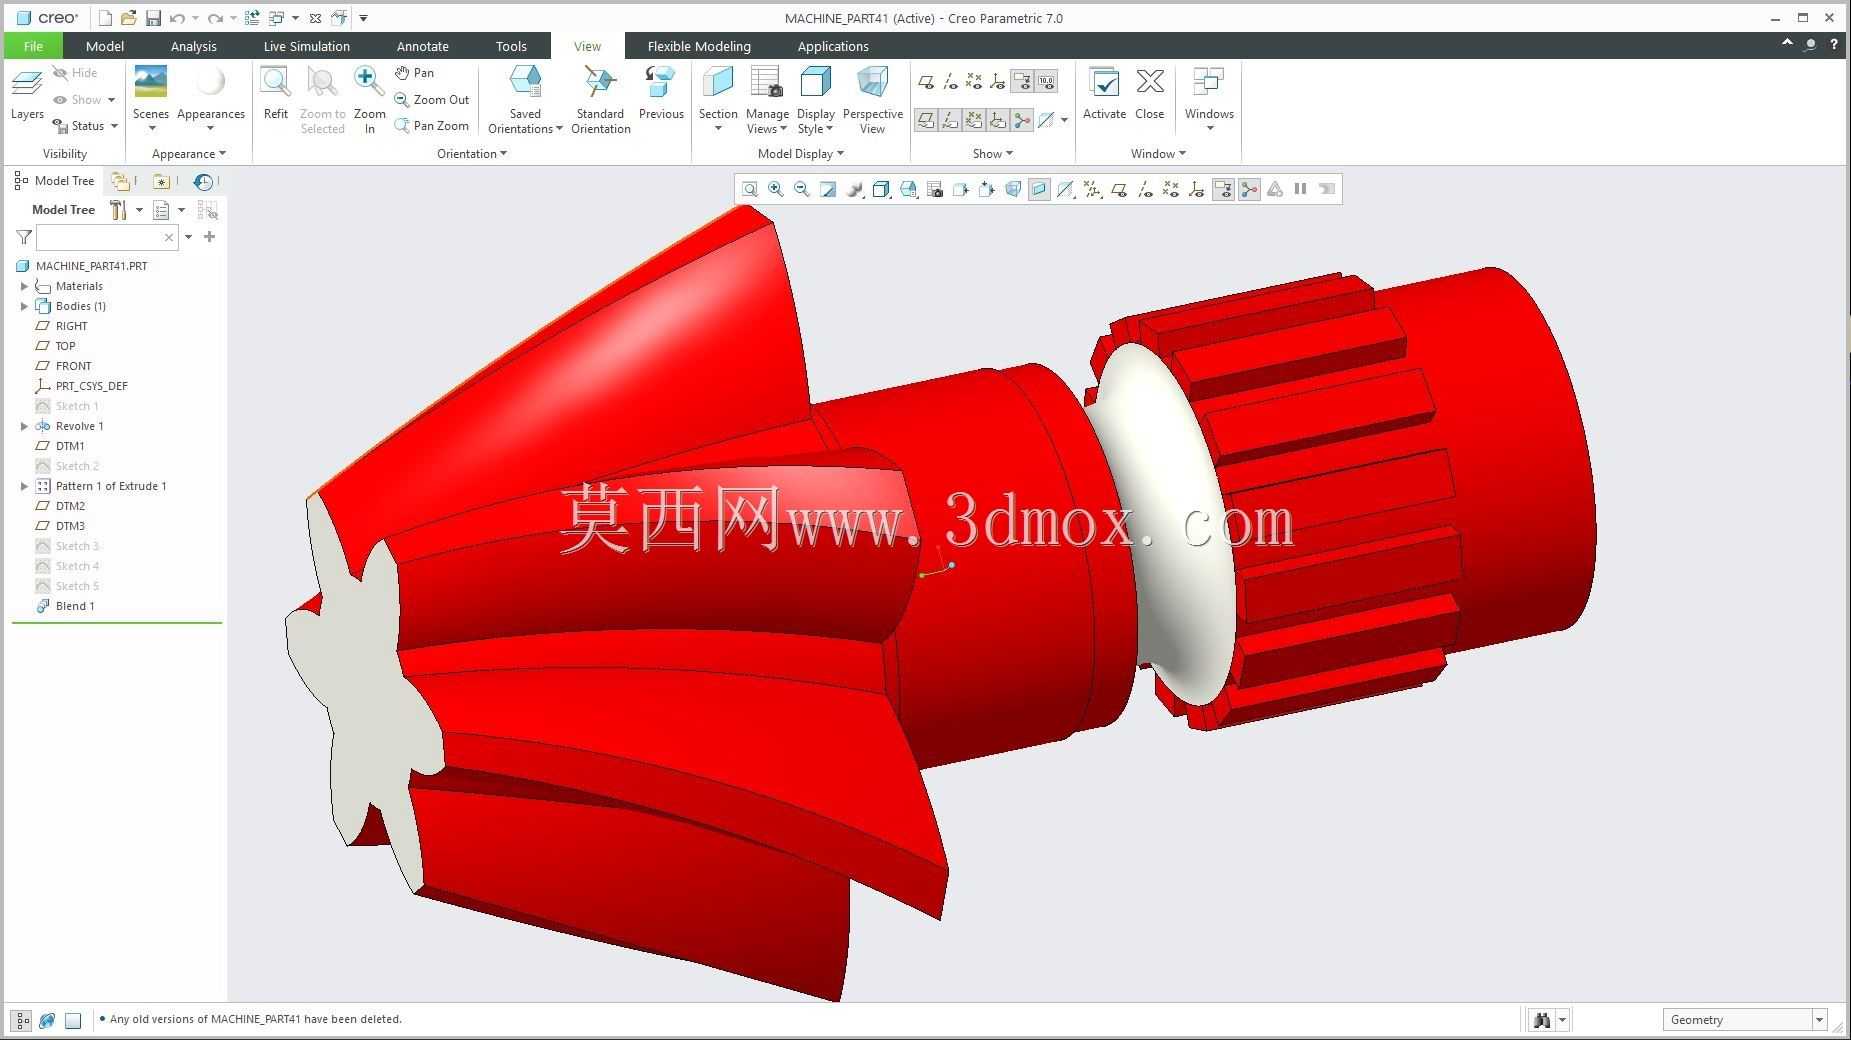The width and height of the screenshot is (1851, 1040).
Task: Open Manage Views
Action: 767,99
